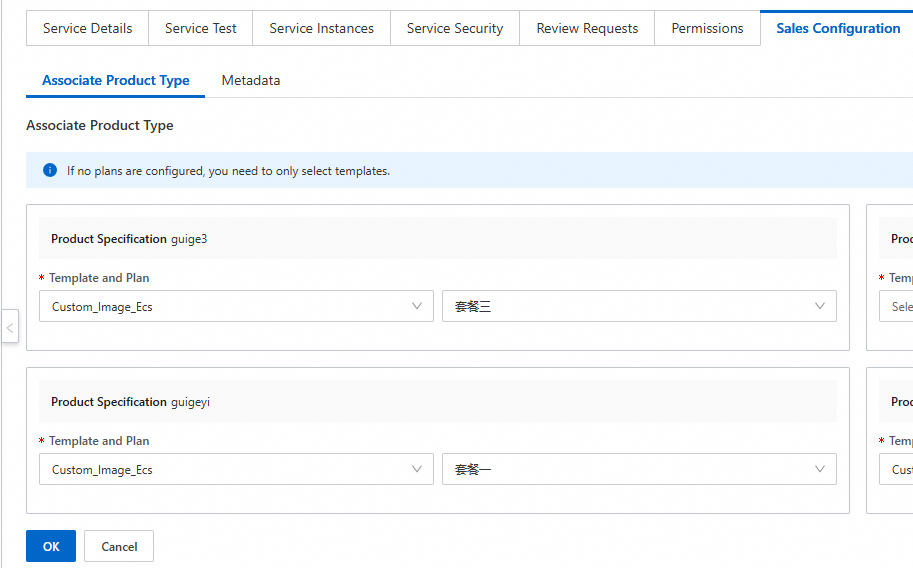Click the blue OK button
Screen dimensions: 913x568
point(51,546)
